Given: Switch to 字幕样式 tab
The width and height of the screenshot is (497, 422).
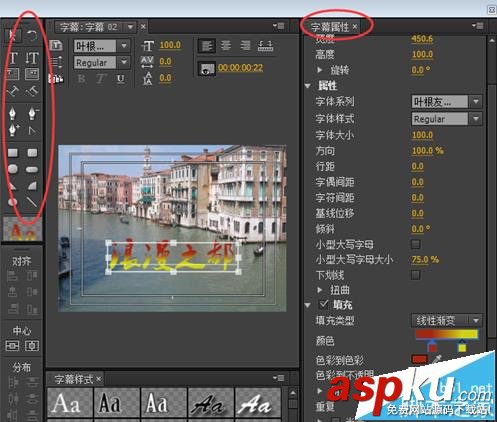Looking at the screenshot, I should [74, 379].
